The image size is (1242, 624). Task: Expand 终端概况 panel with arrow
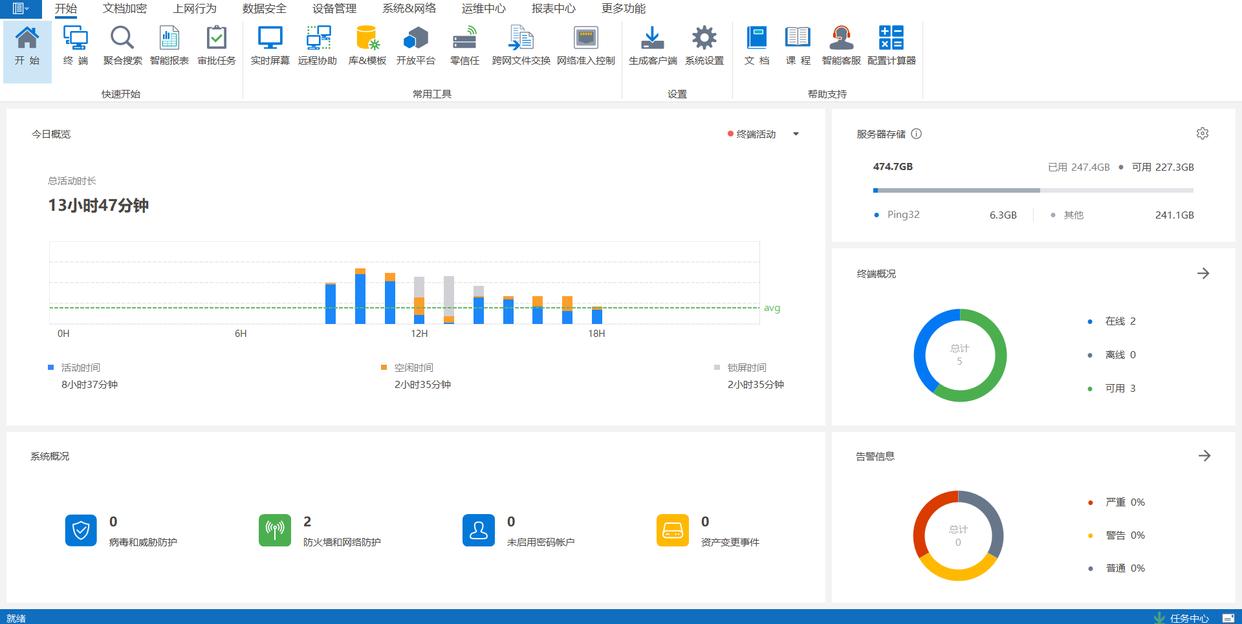(x=1203, y=273)
